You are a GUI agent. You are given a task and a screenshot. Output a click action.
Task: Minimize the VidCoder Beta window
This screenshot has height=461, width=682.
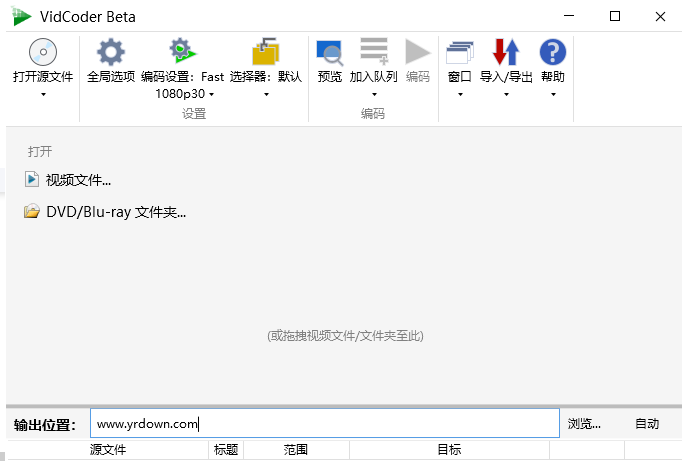569,16
